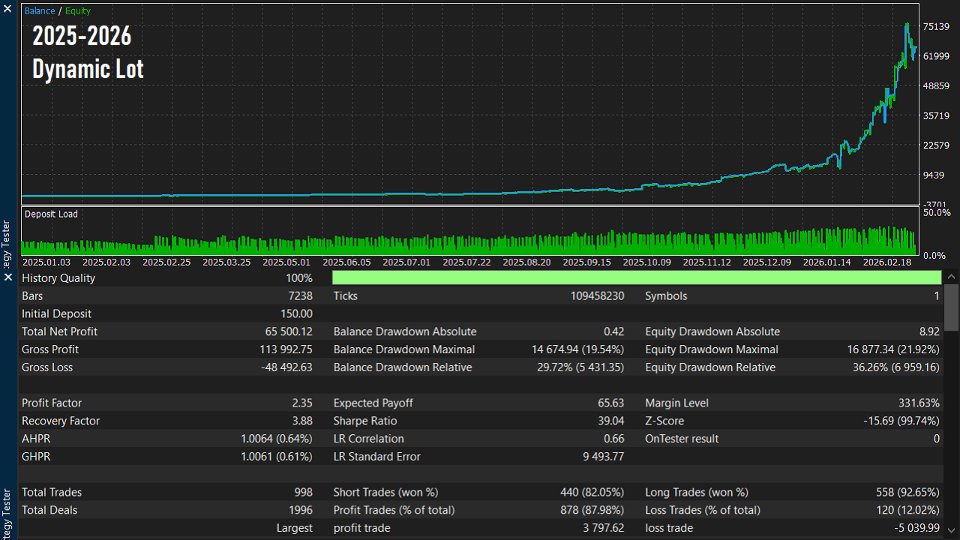Close the upper Strategy Tester graph panel
This screenshot has height=540, width=960.
coord(8,10)
